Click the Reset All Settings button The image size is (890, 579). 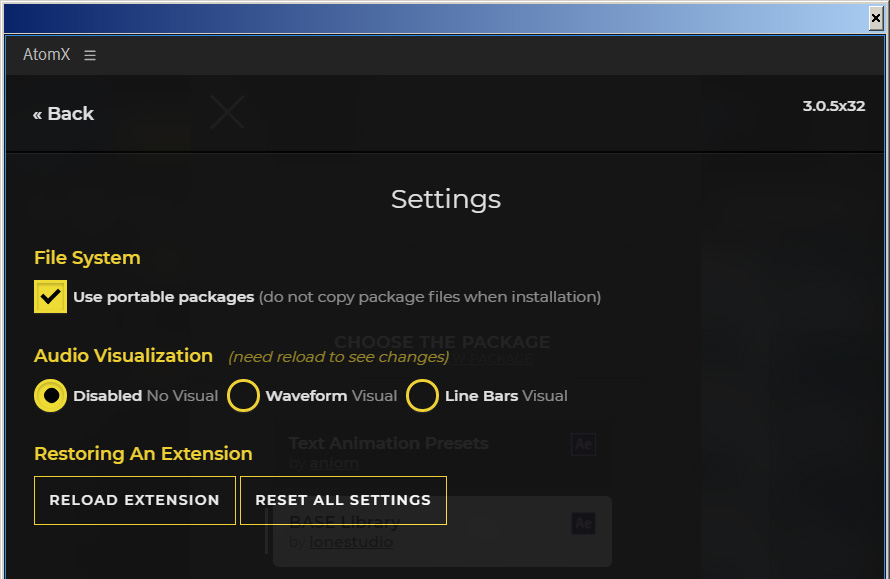pos(343,500)
